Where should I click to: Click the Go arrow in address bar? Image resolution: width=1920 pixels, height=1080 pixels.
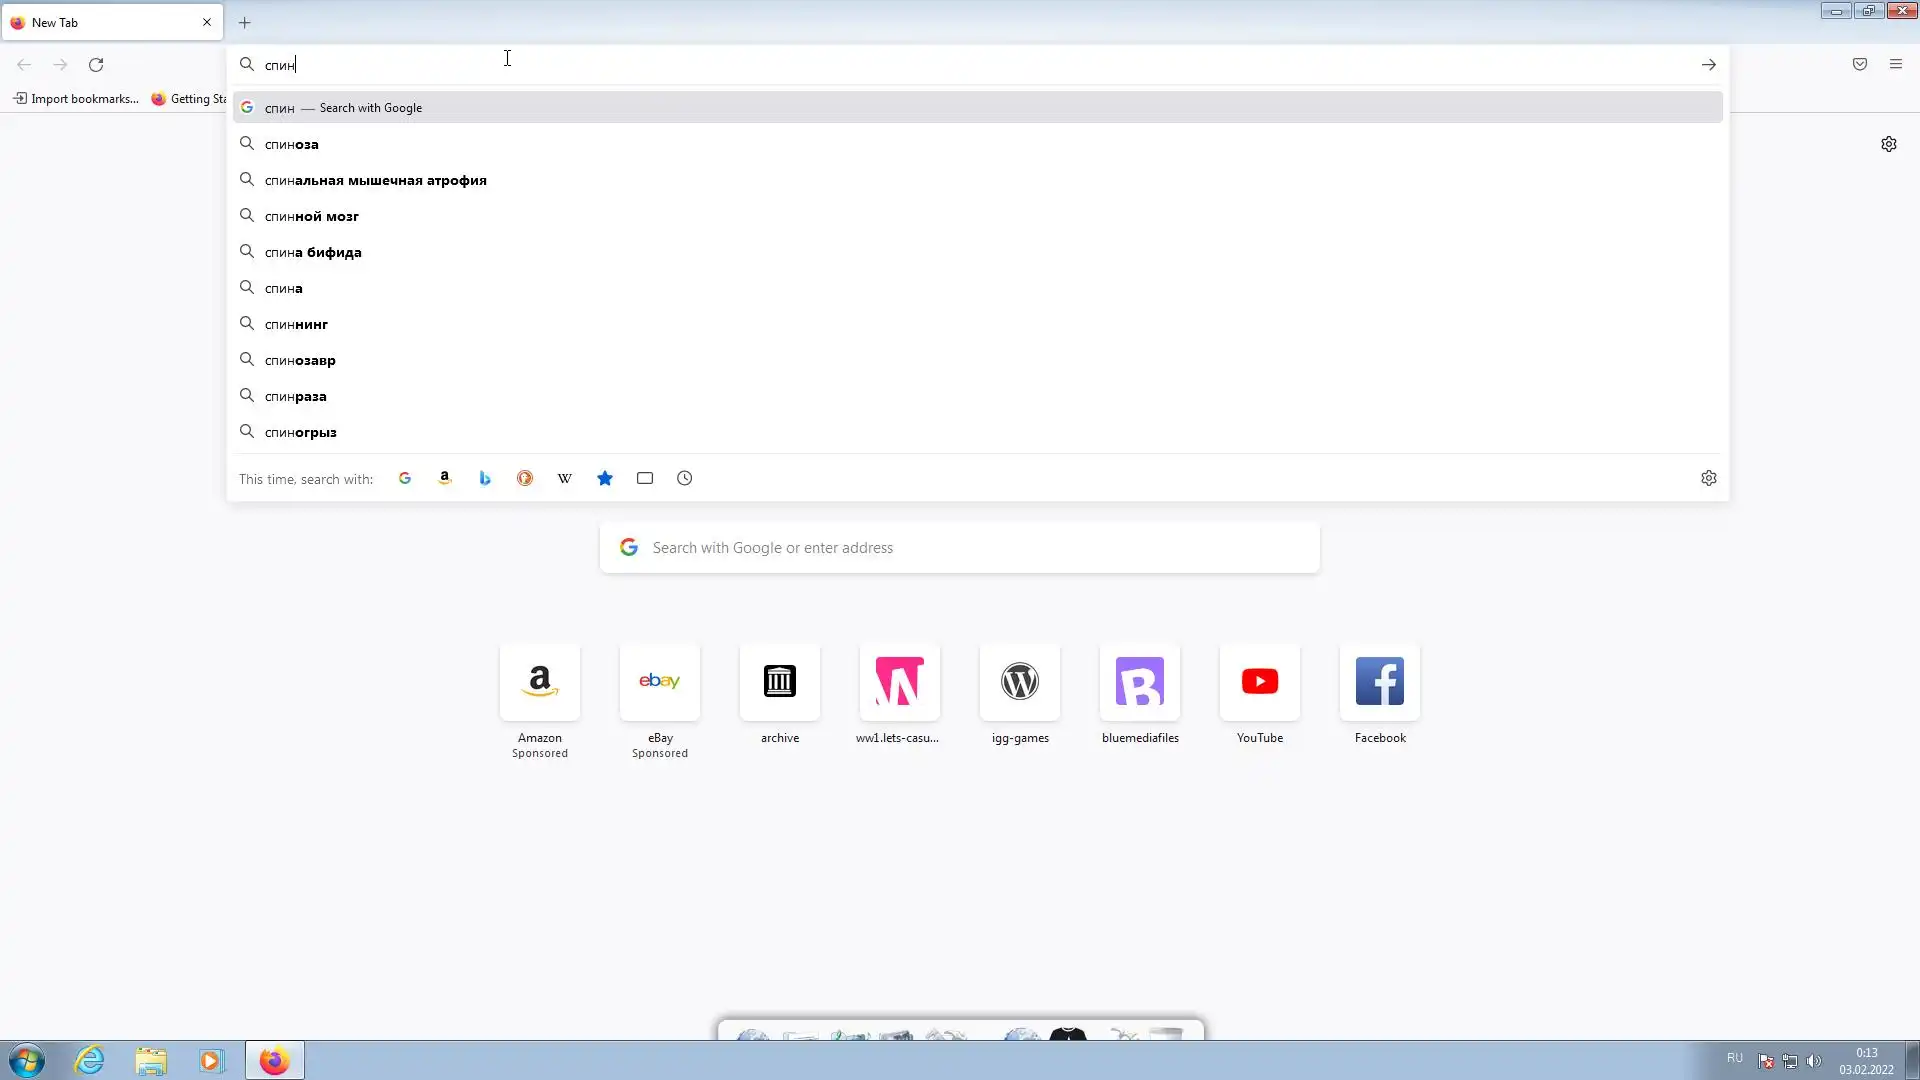1709,64
